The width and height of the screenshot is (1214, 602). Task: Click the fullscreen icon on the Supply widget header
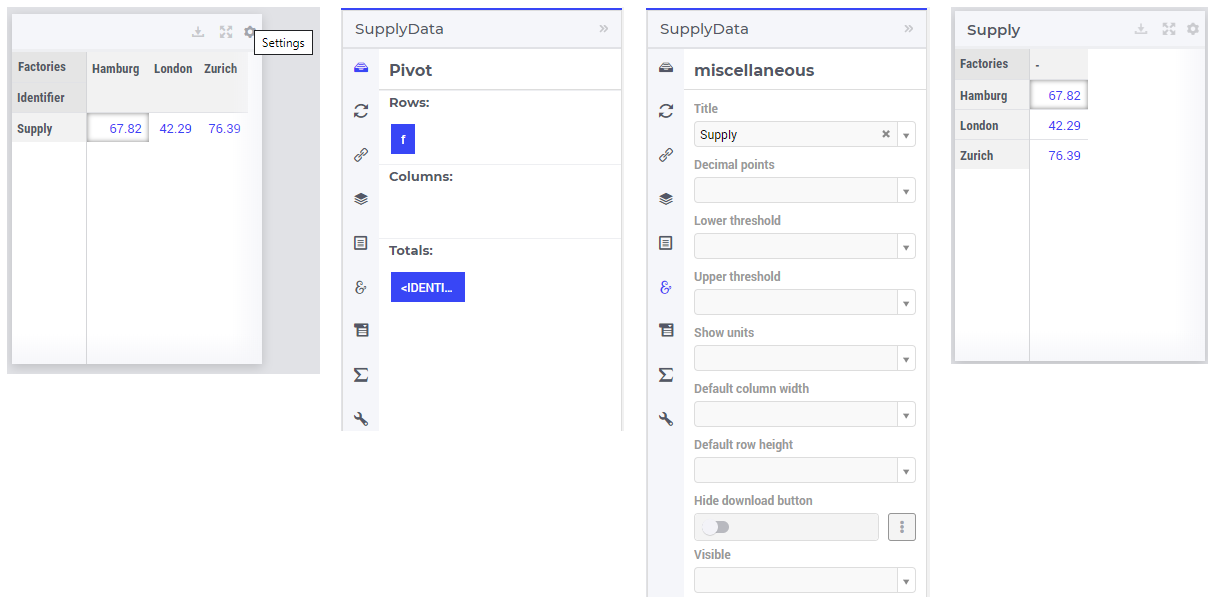click(1168, 29)
